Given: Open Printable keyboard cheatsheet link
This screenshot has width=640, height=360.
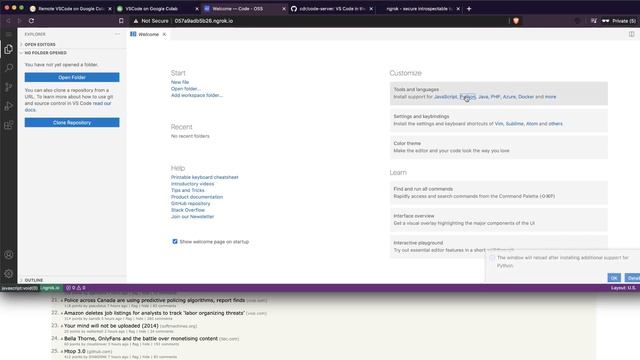Looking at the screenshot, I should [x=204, y=177].
